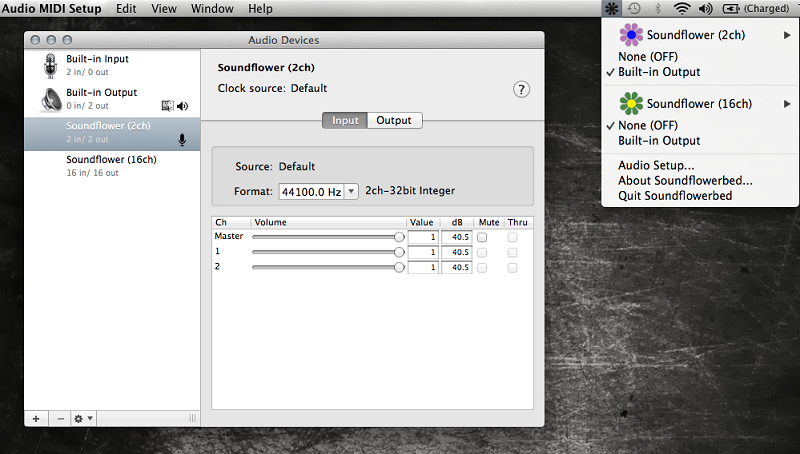The image size is (800, 454).
Task: Click the Thru column header
Action: (518, 222)
